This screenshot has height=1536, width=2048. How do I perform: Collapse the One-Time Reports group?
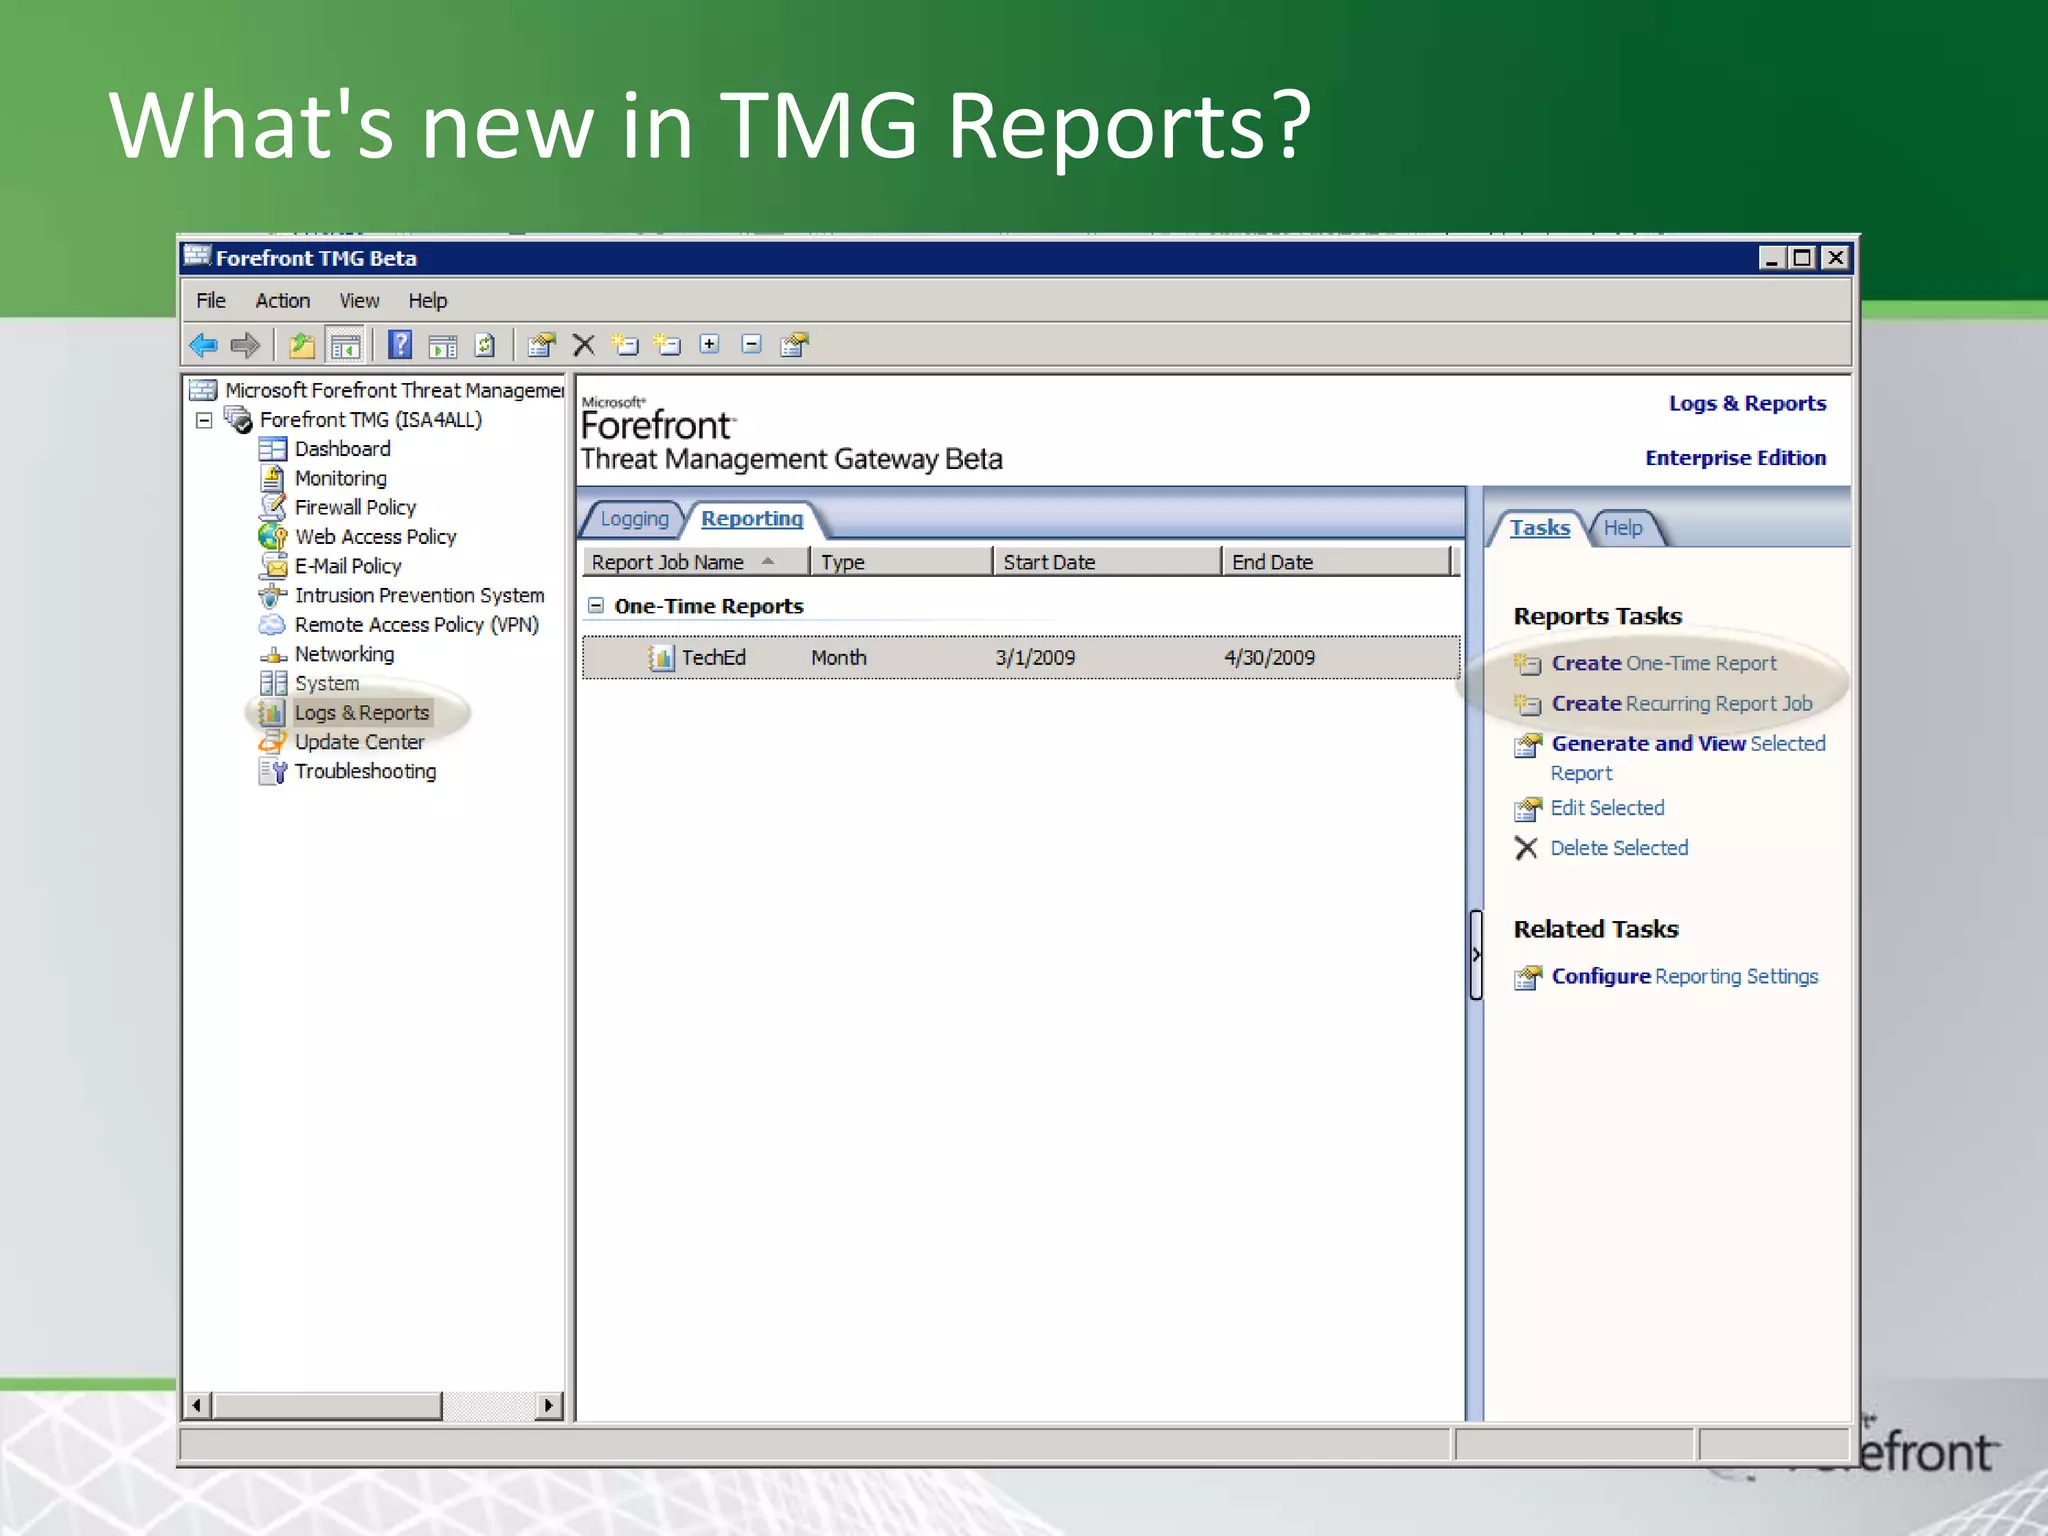[596, 605]
